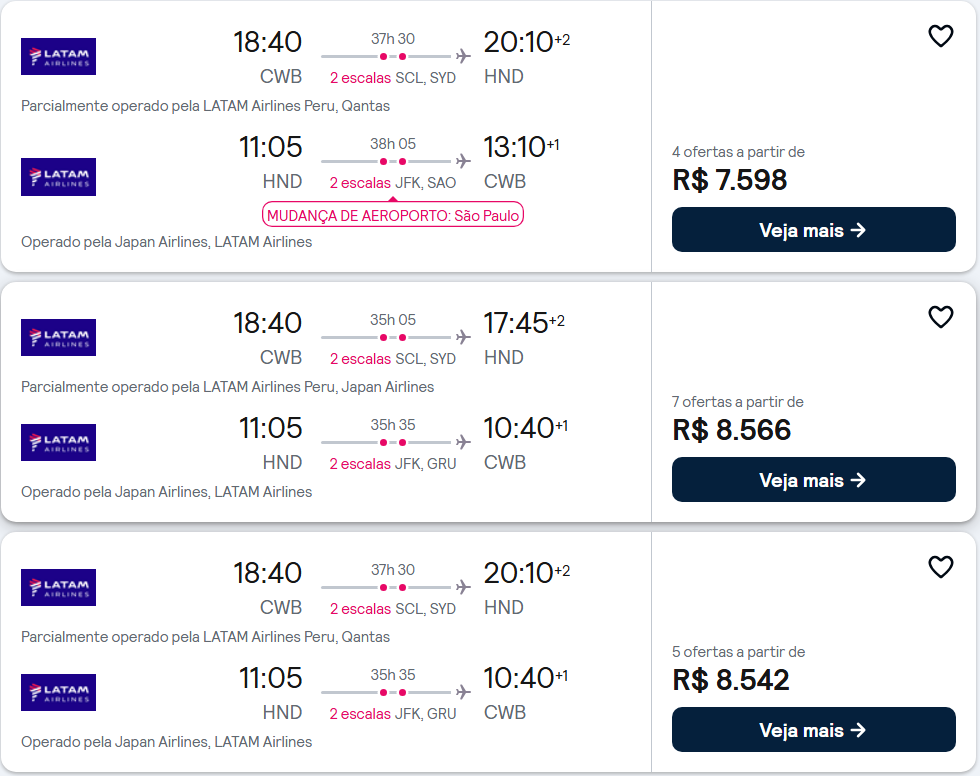Click the MUDANÇA DE AEROPORTO: São Paulo badge
This screenshot has width=980, height=776.
click(392, 214)
